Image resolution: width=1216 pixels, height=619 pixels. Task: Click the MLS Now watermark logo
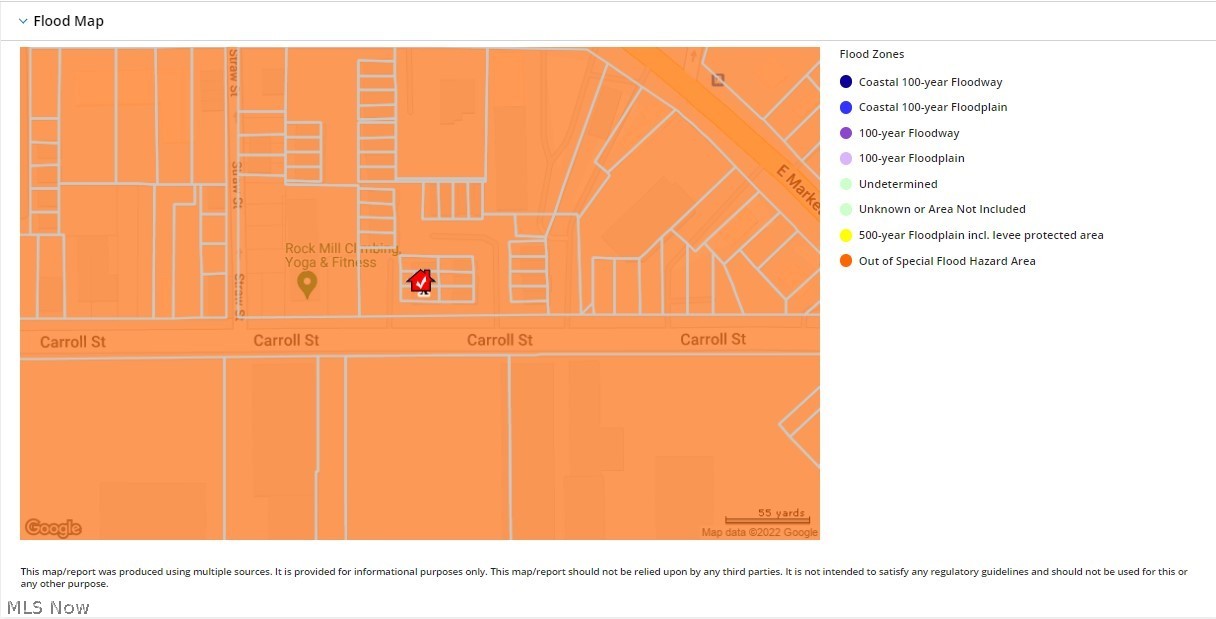pos(48,607)
